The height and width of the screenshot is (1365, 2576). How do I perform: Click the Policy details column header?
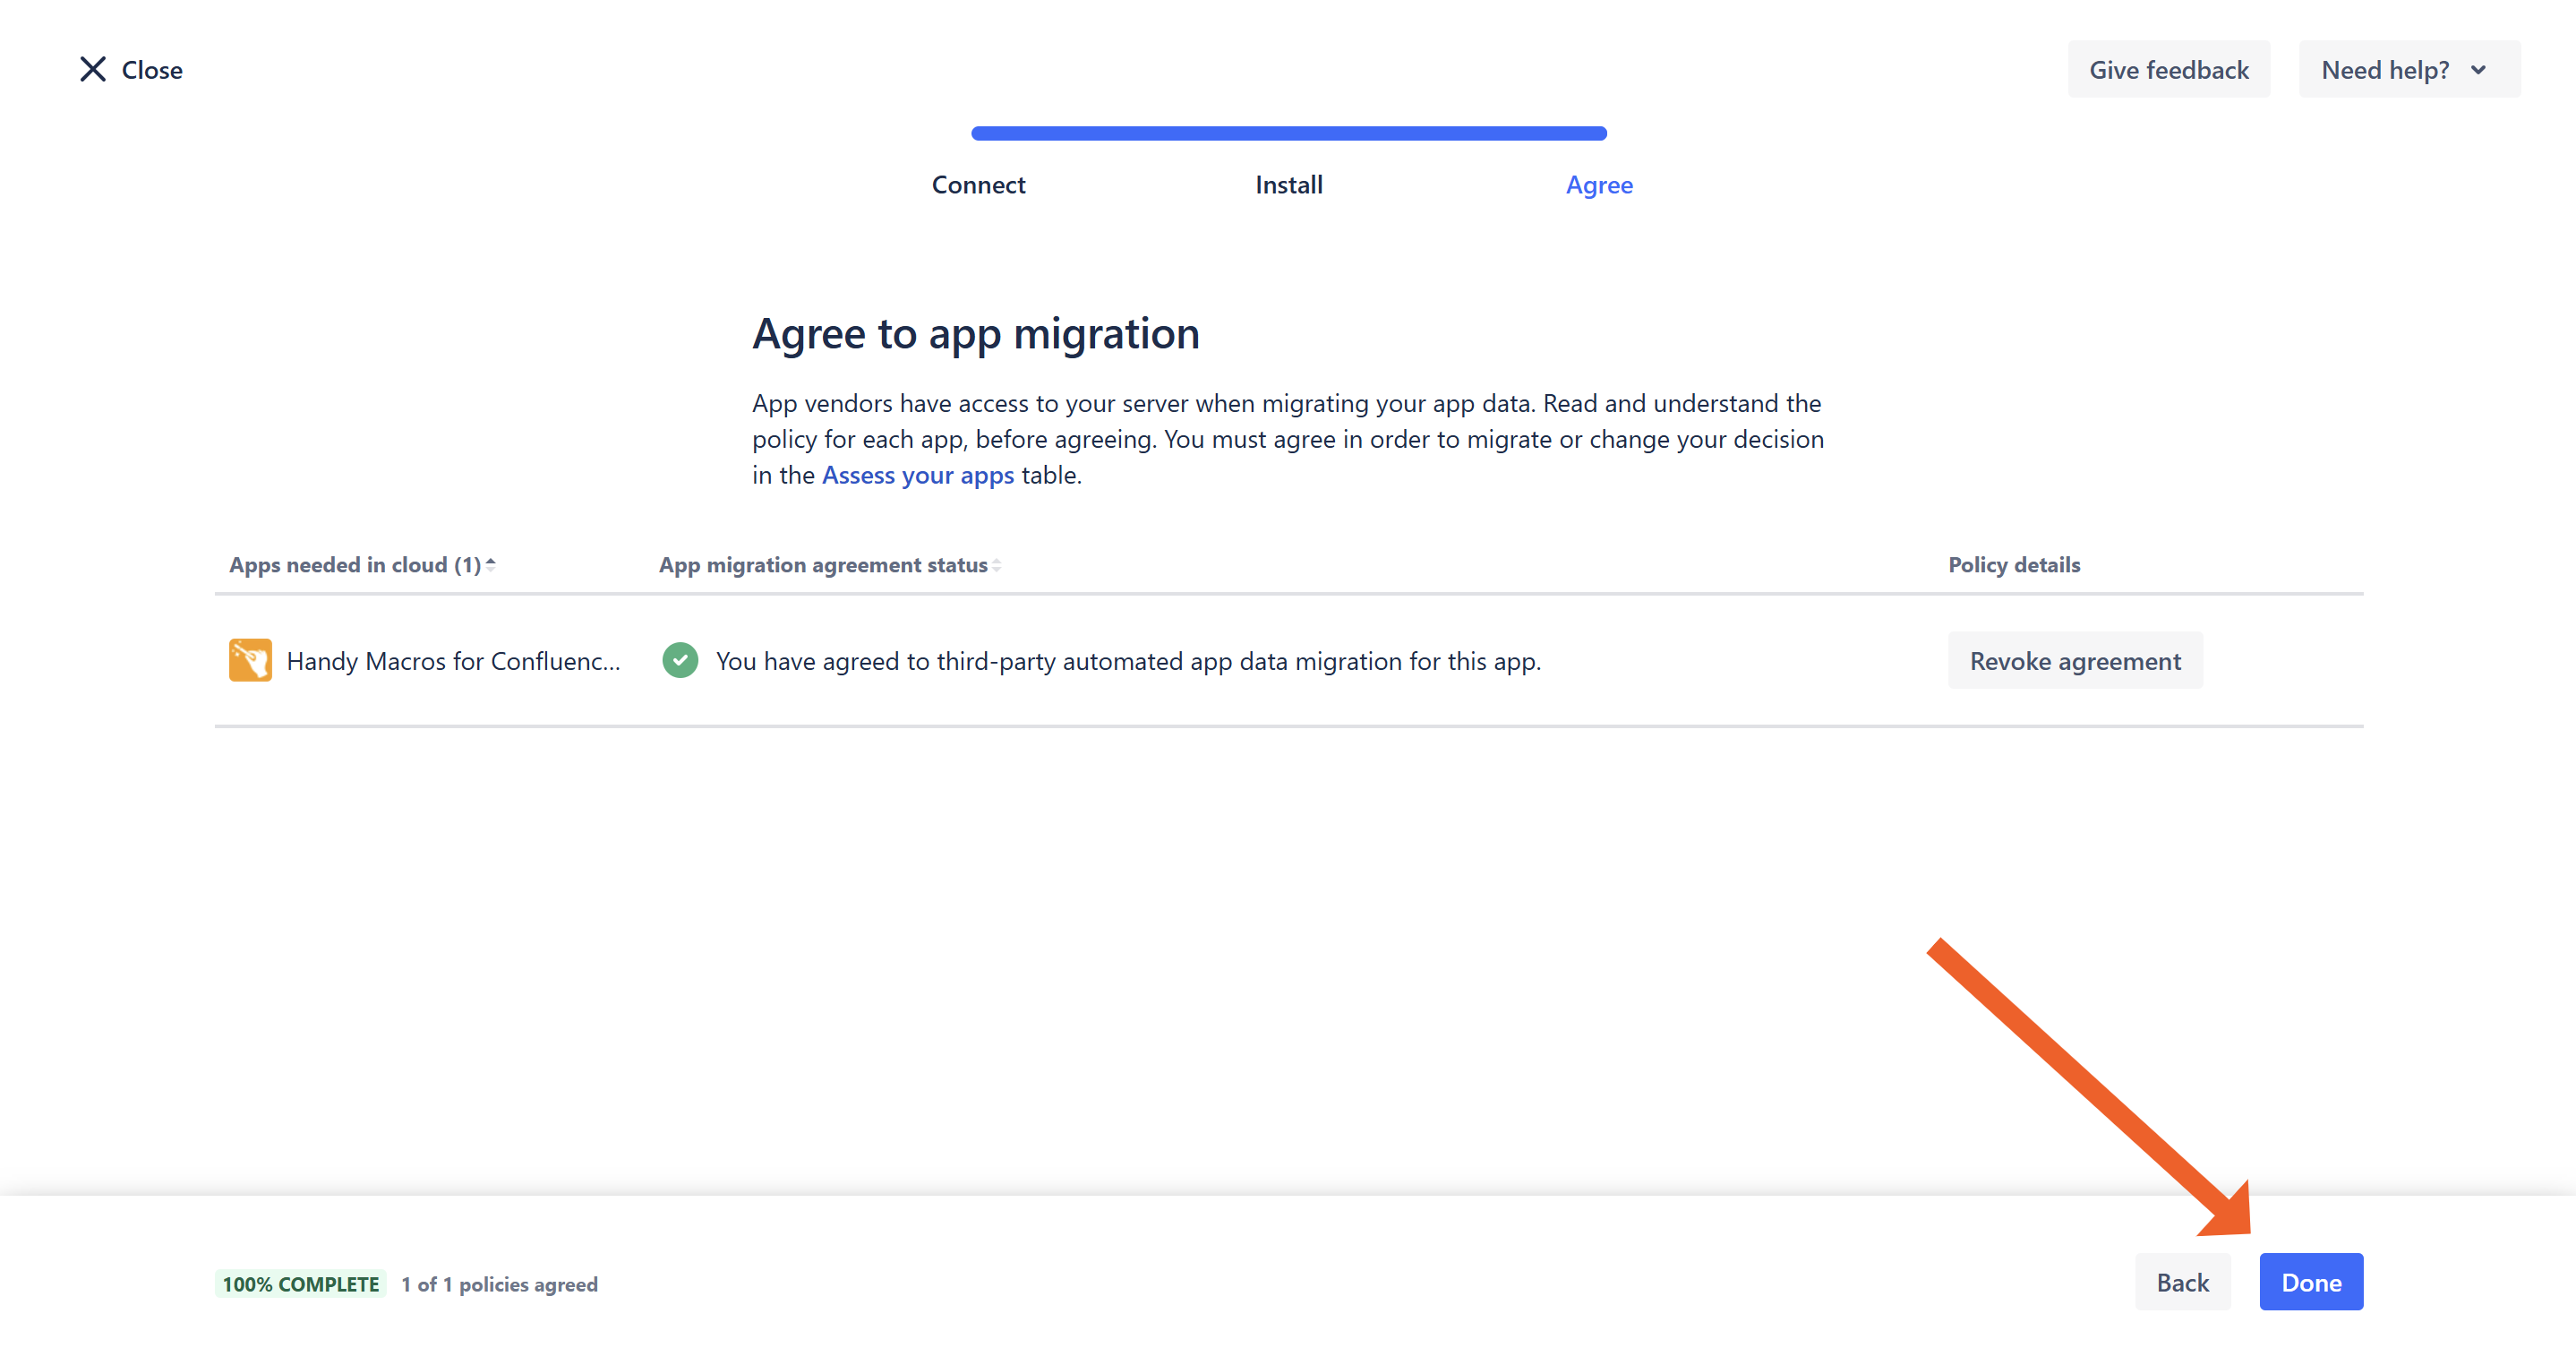[x=2013, y=565]
